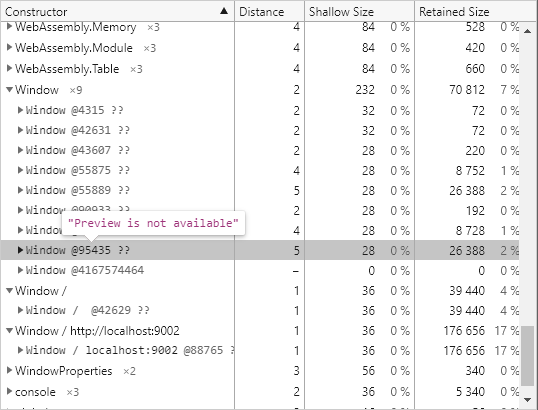Click the Constructor sort ascending arrow
The width and height of the screenshot is (538, 410).
click(x=224, y=11)
